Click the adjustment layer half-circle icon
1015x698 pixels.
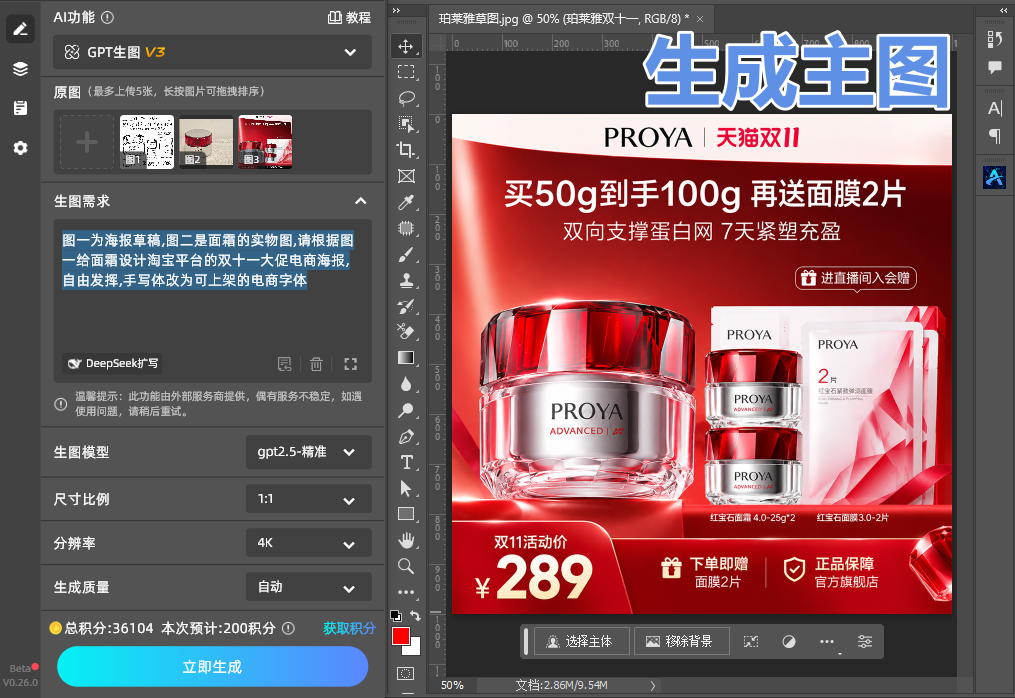coord(788,642)
